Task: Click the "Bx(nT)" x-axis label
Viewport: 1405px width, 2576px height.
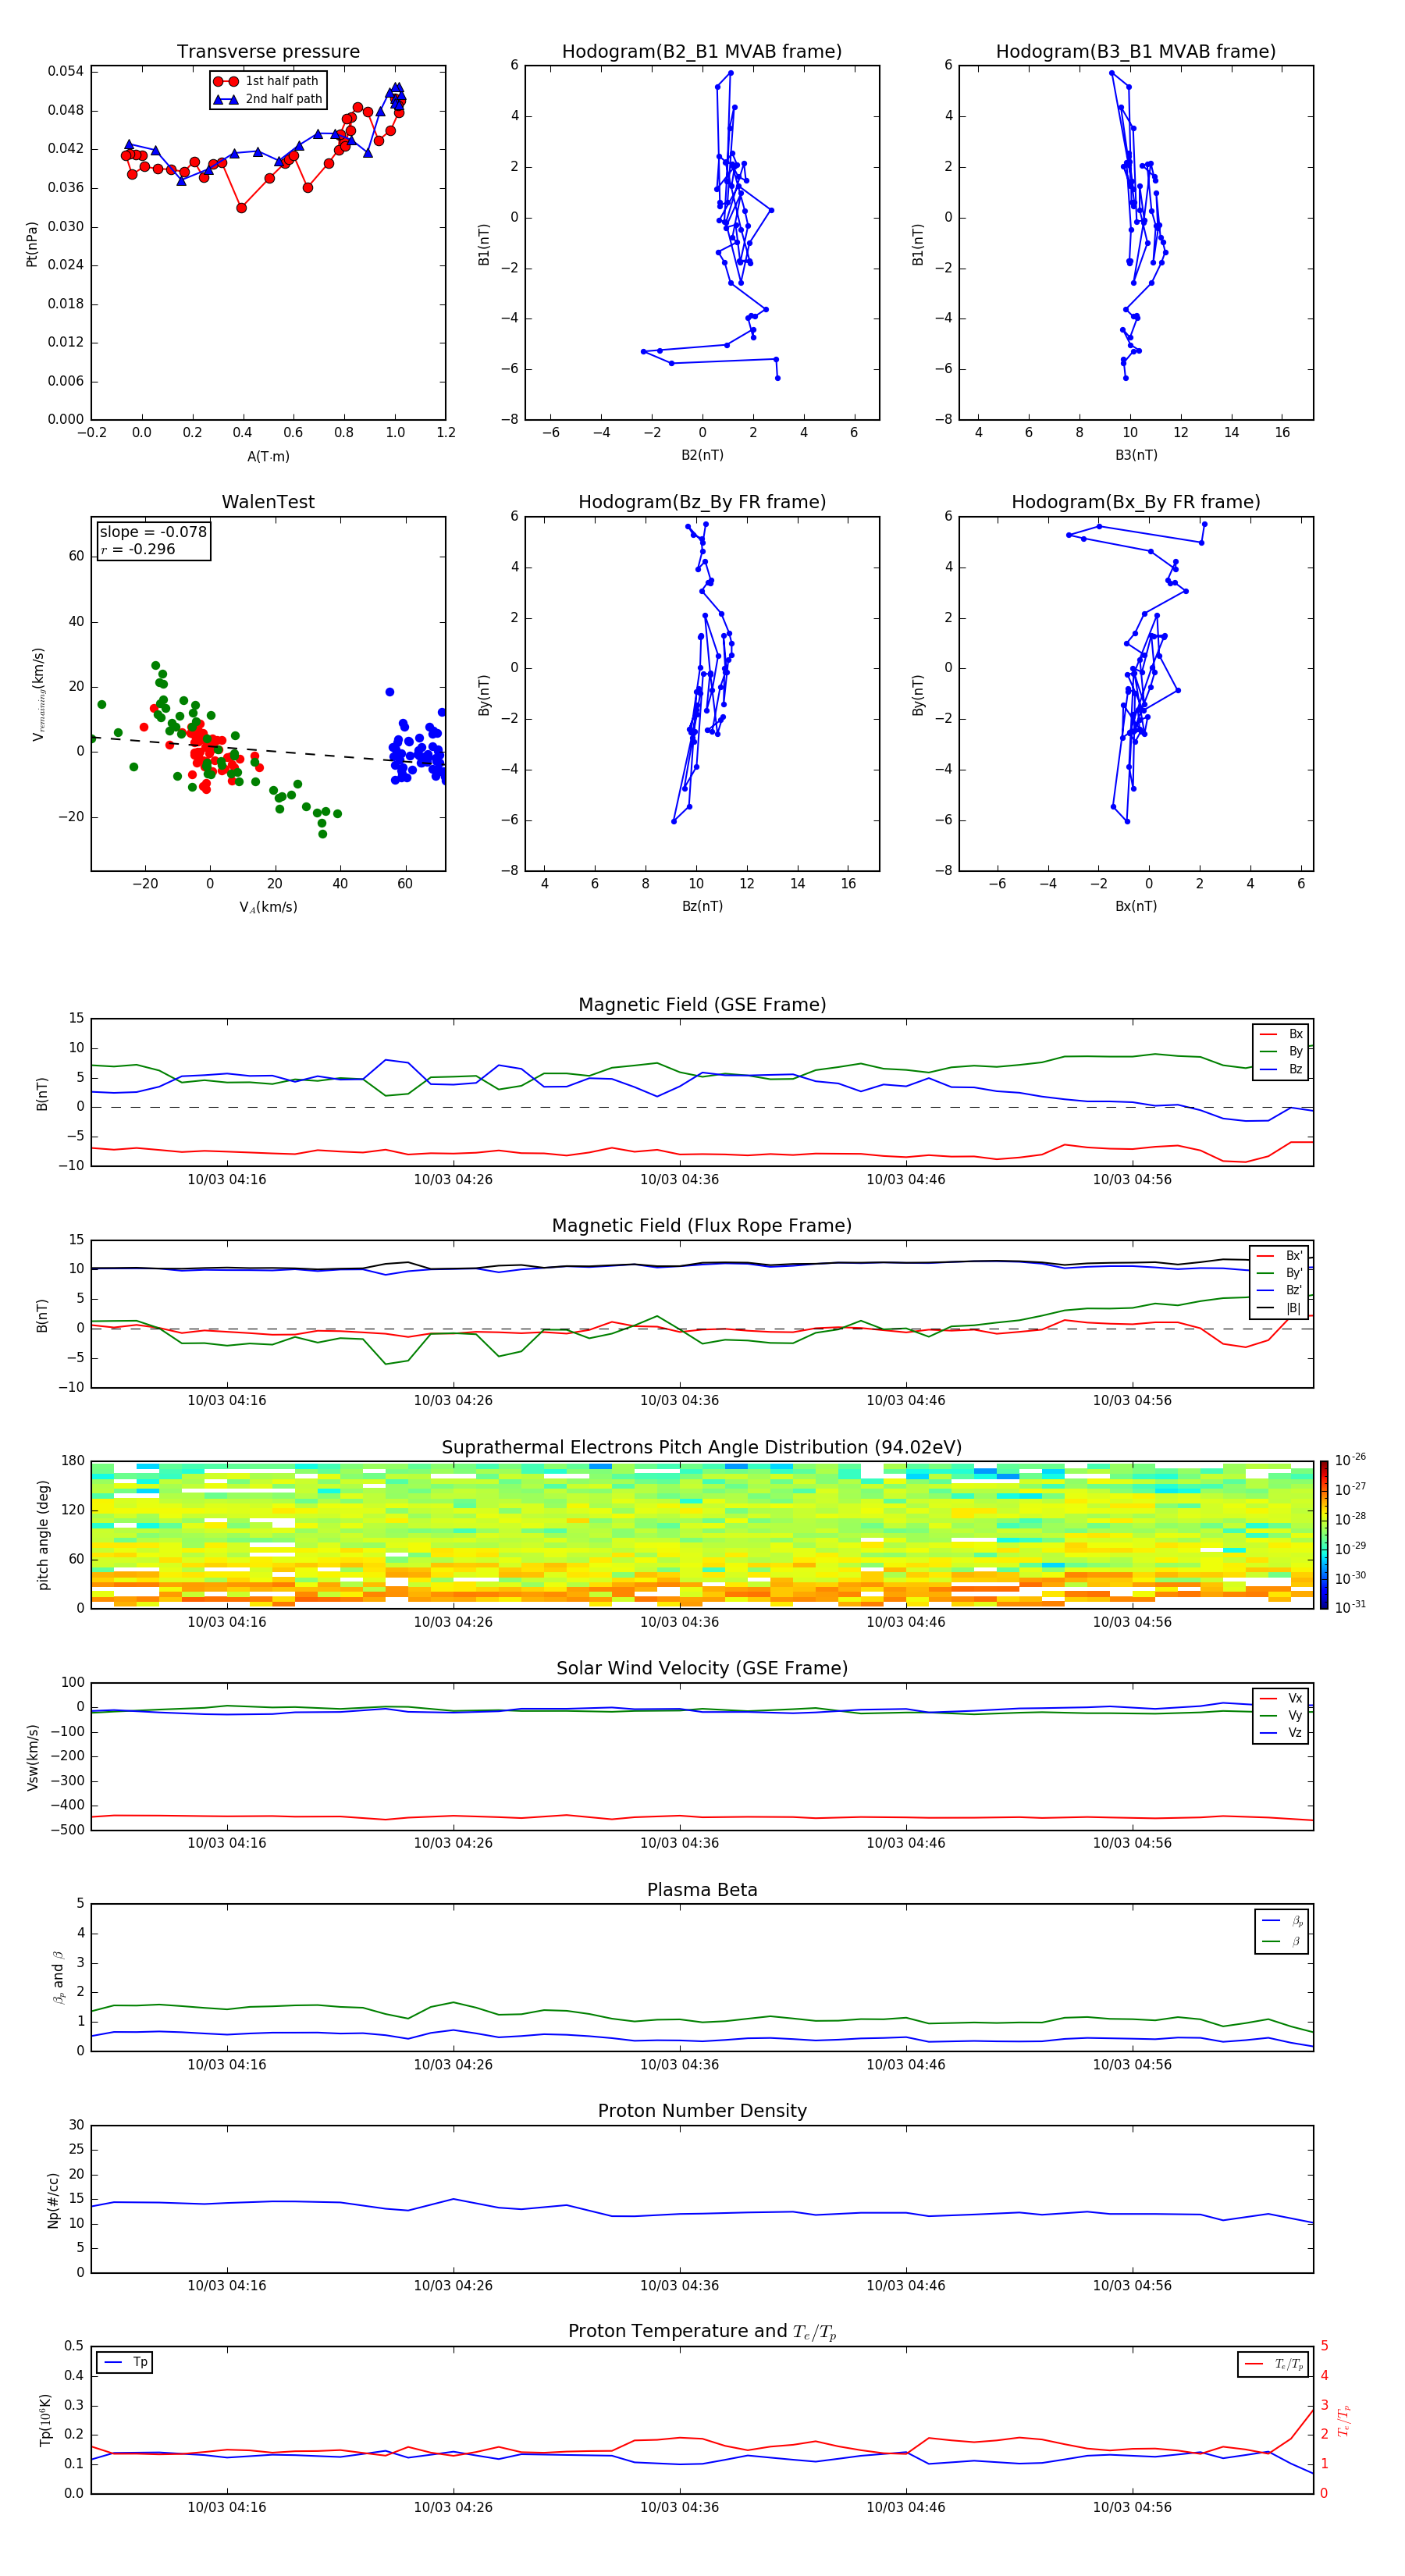Action: pos(1136,906)
